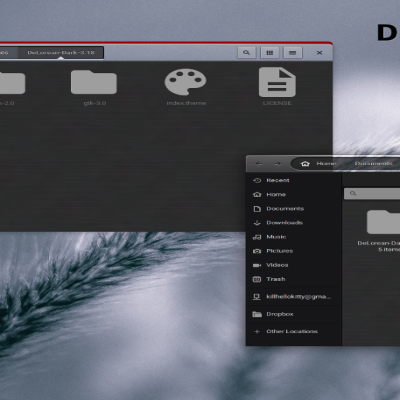Open Dropbox in the sidebar
400x400 pixels.
(x=294, y=314)
